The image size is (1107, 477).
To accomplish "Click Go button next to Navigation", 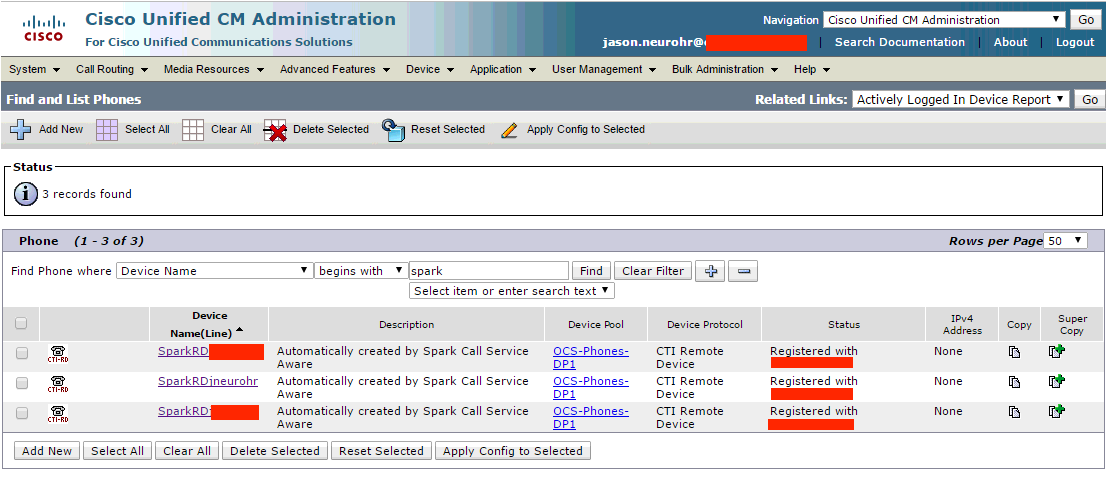I will [1087, 20].
